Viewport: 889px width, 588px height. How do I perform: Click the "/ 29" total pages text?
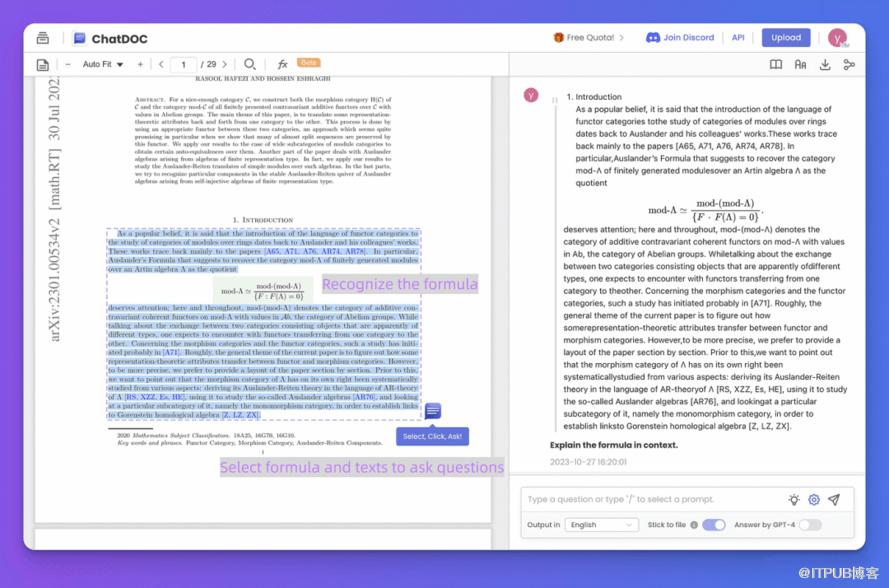(209, 65)
